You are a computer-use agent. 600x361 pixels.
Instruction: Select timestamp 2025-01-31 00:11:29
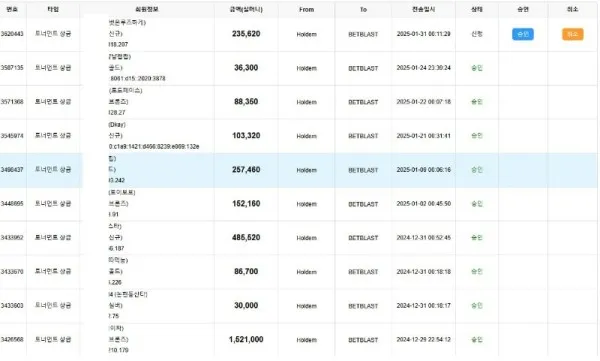click(424, 34)
